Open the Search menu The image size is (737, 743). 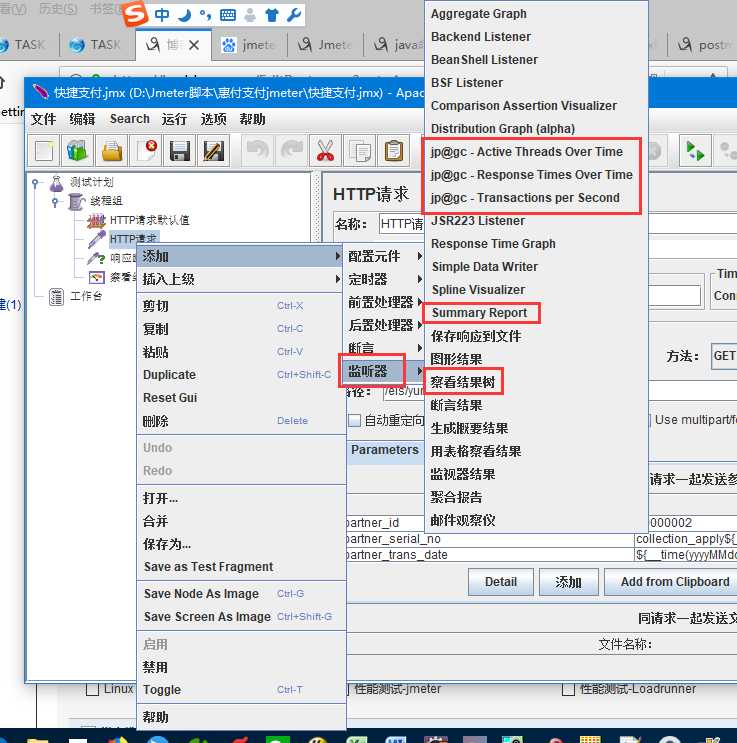129,119
